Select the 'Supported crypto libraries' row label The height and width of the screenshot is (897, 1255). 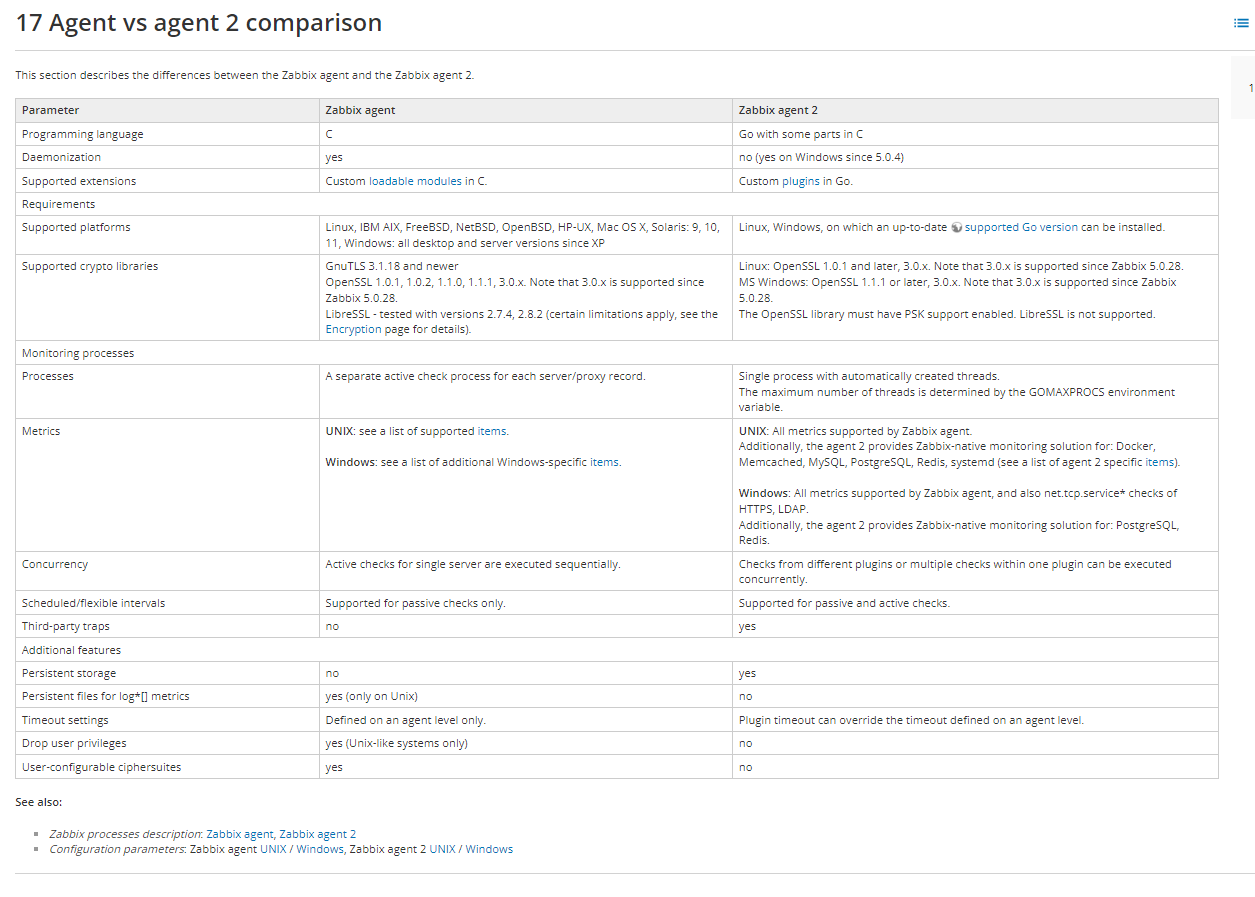(90, 266)
